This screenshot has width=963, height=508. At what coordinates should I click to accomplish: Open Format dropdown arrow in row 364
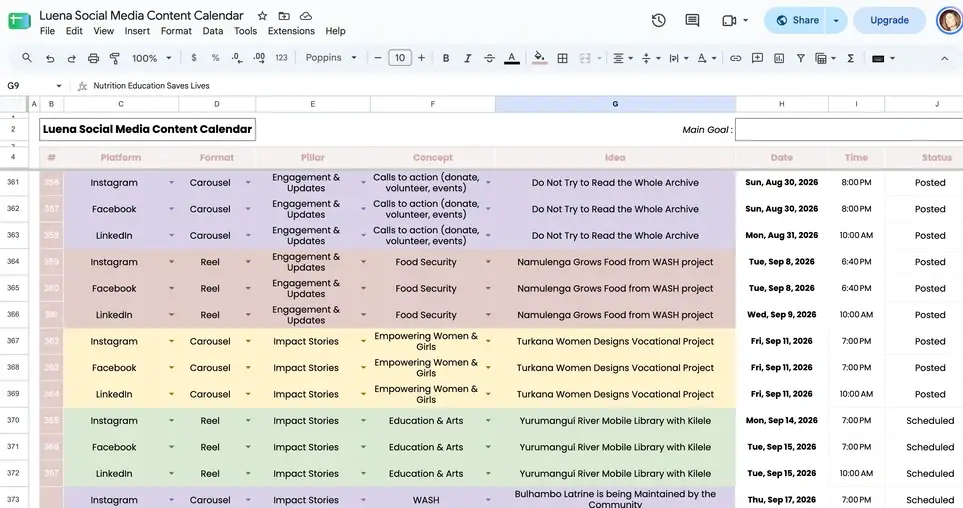[x=248, y=262]
